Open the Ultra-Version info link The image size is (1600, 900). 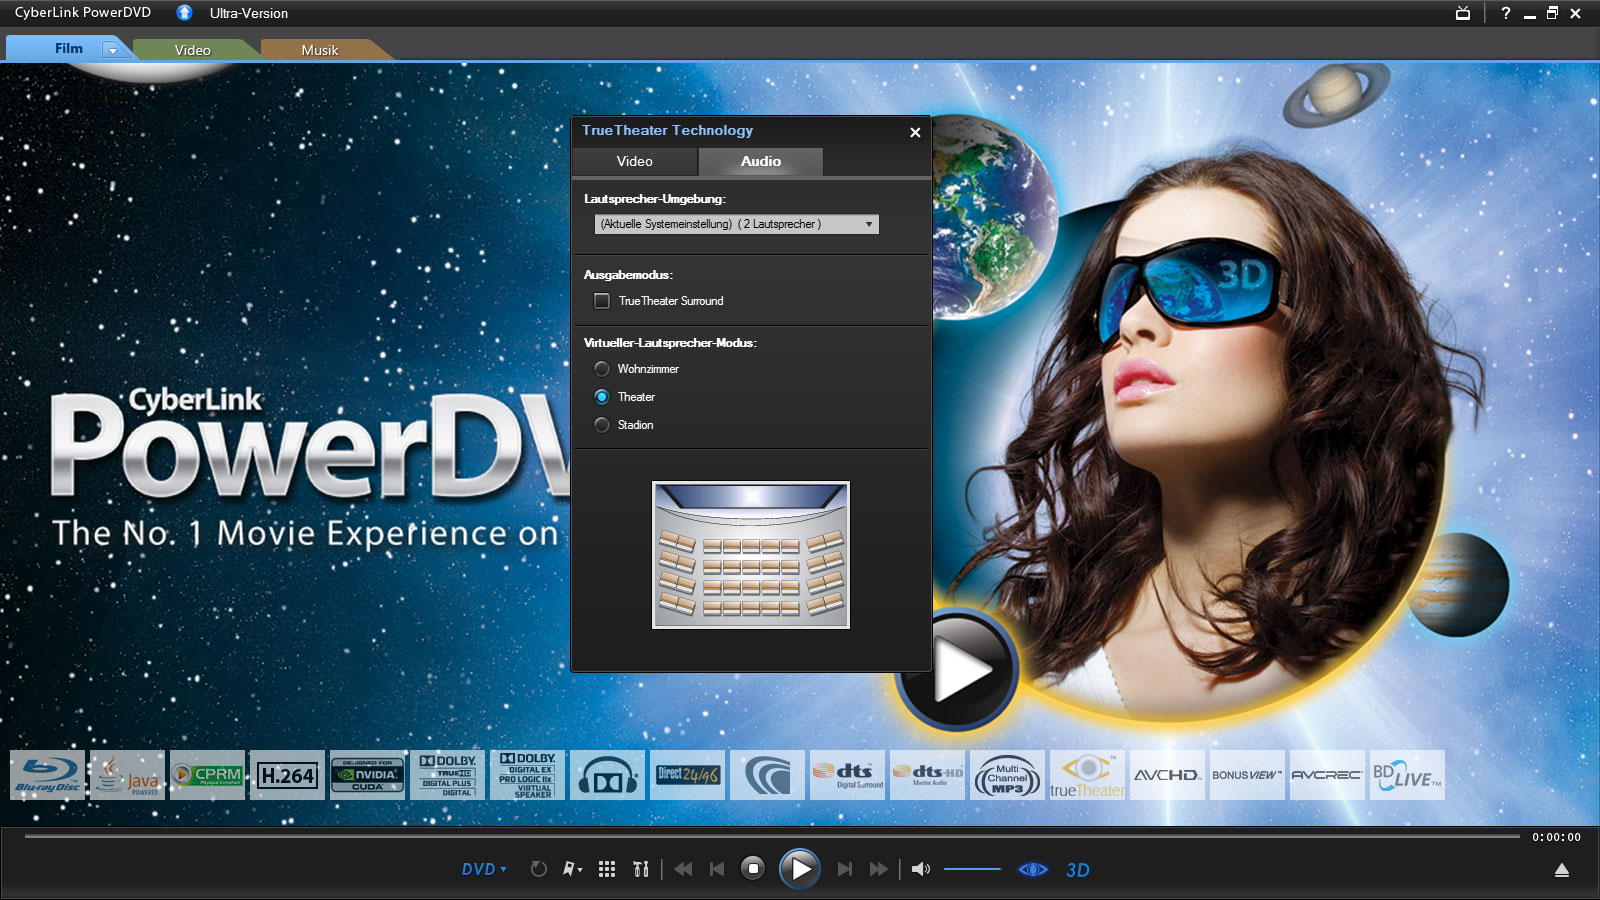(x=249, y=13)
